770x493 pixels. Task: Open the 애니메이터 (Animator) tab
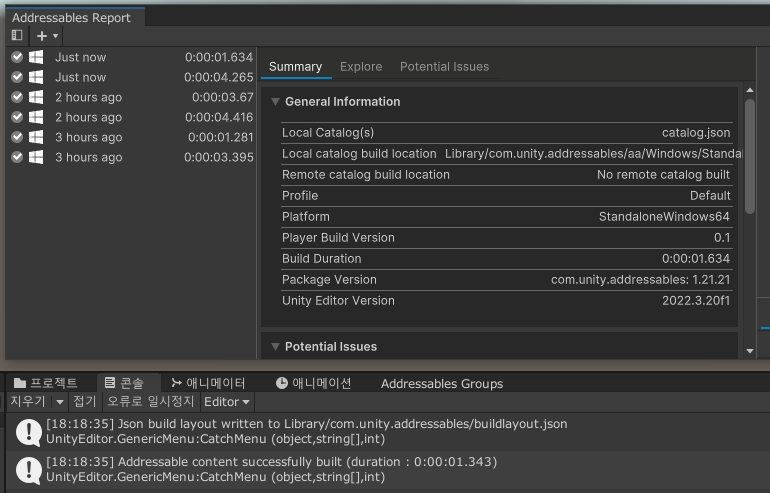click(x=208, y=383)
